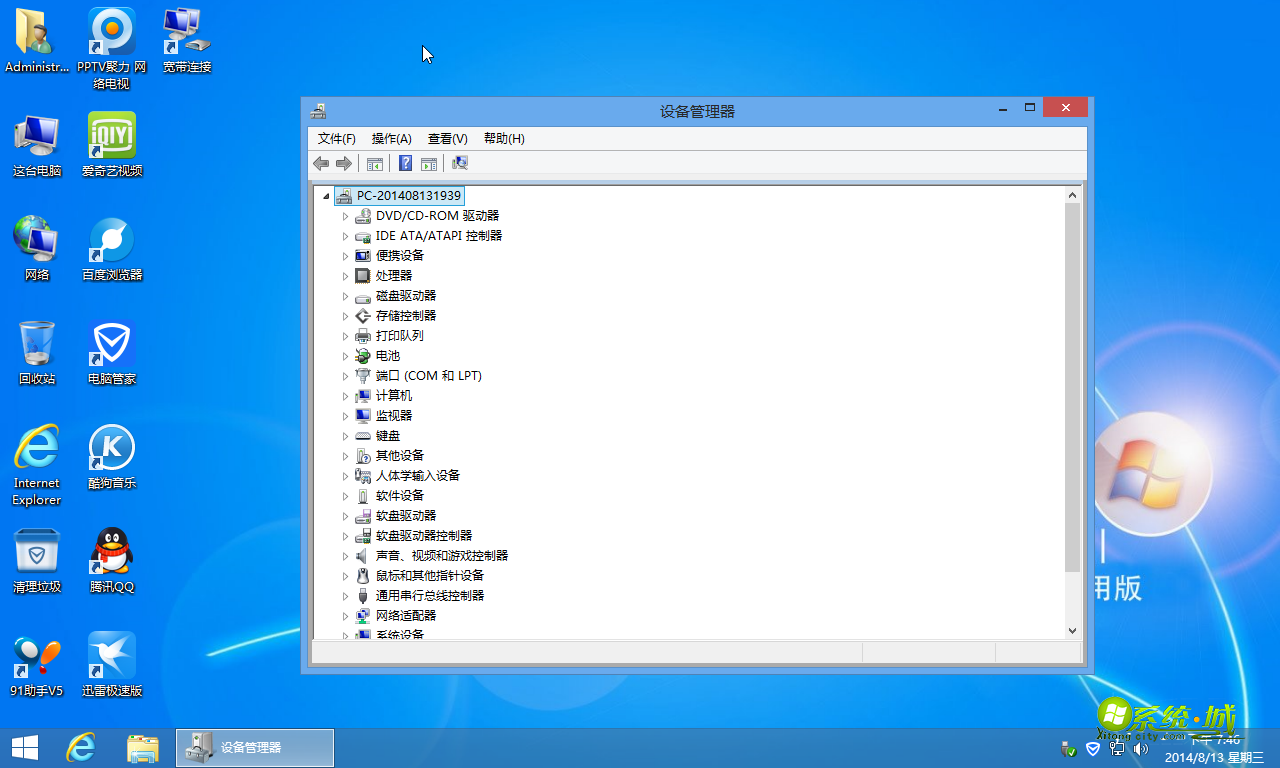The height and width of the screenshot is (768, 1280).
Task: Click the forward navigation arrow in Device Manager
Action: (344, 163)
